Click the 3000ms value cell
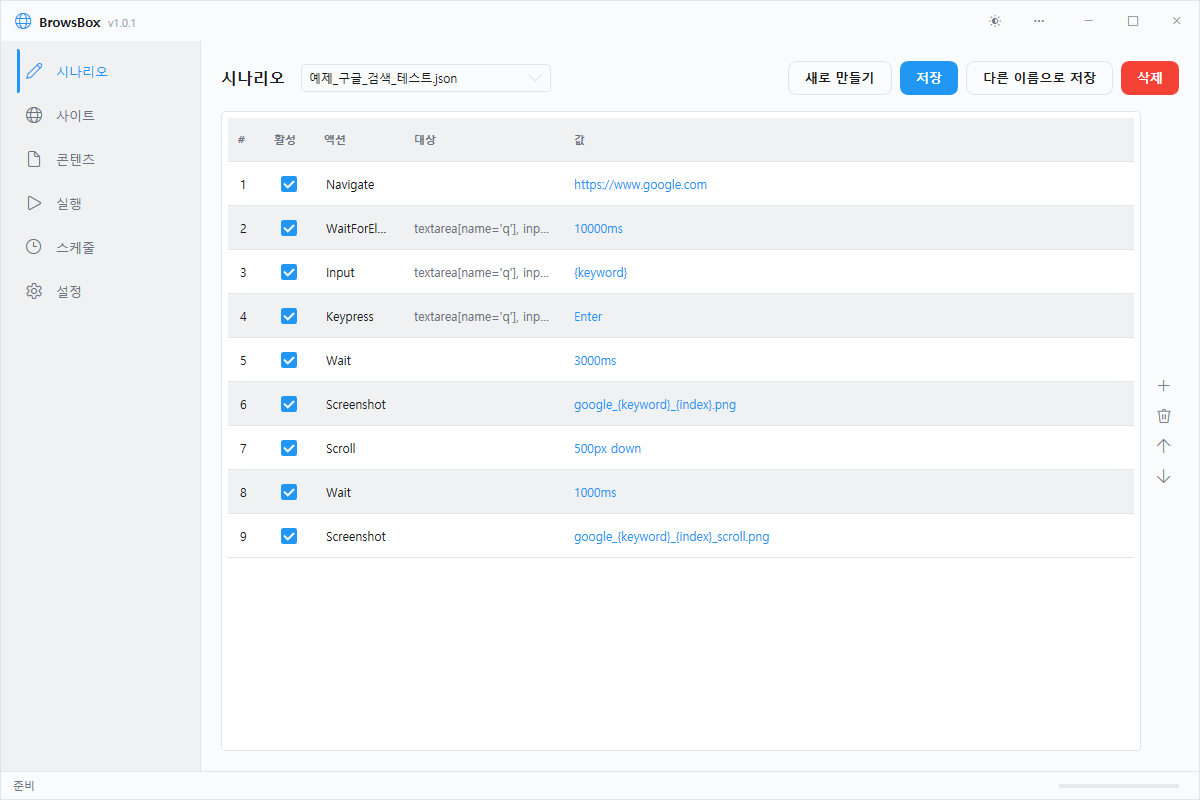The height and width of the screenshot is (800, 1200). tap(595, 360)
